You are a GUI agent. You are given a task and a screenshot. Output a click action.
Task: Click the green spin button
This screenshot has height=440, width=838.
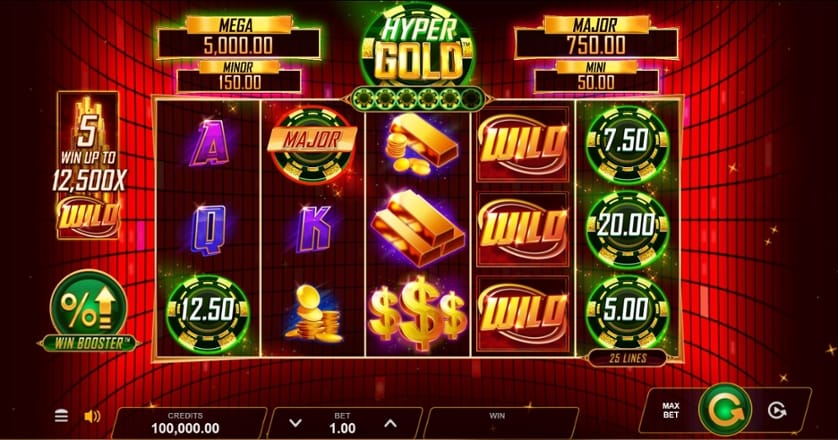click(725, 410)
